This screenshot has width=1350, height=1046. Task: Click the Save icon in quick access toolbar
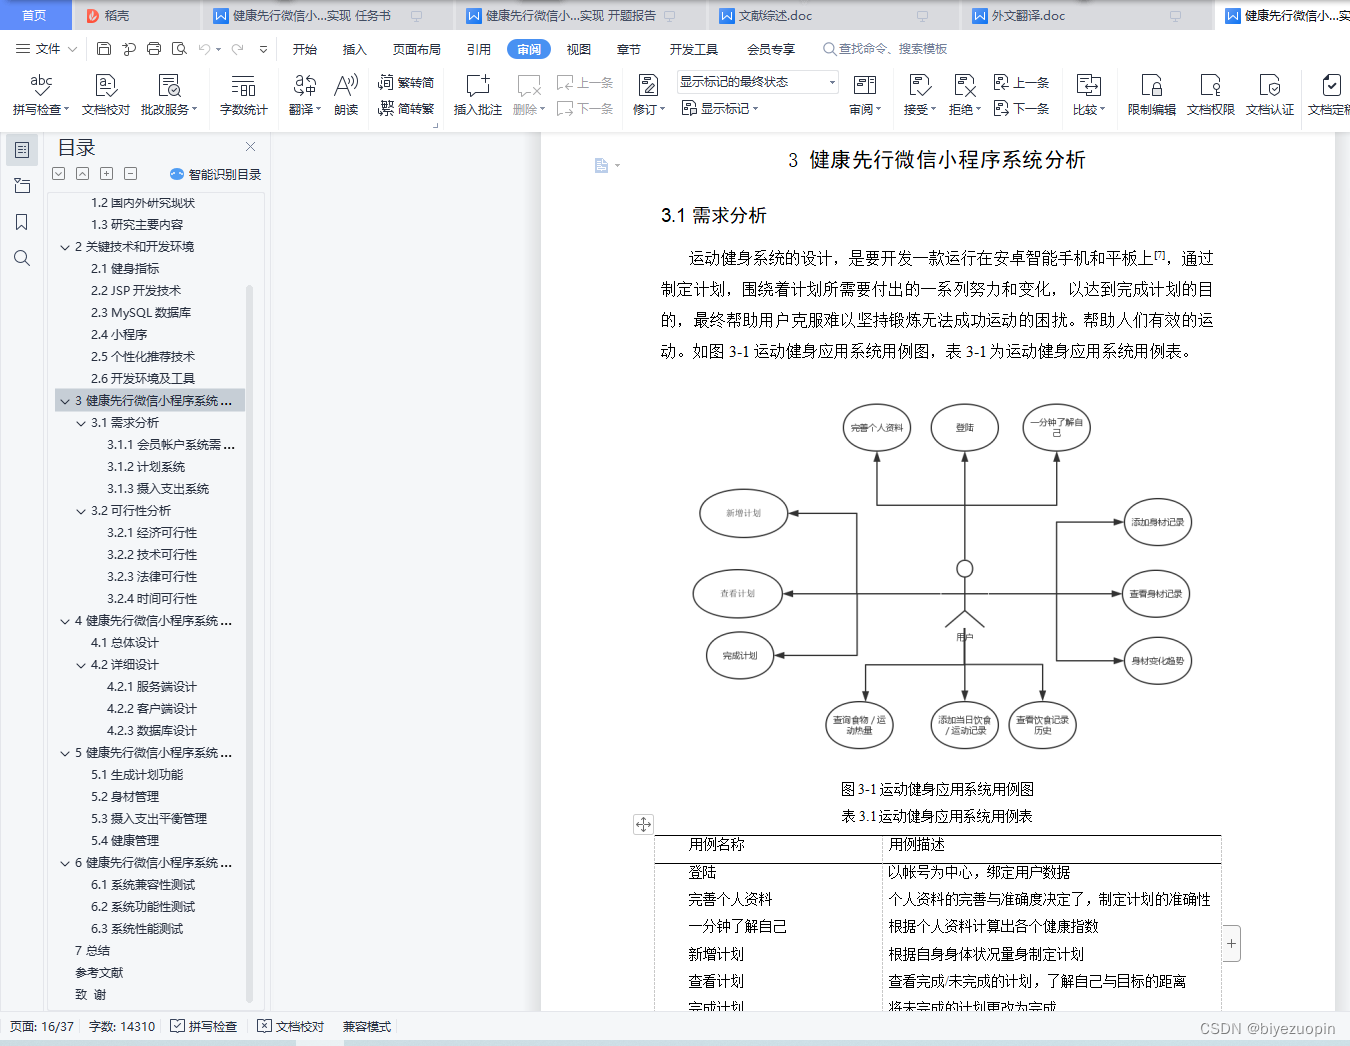pos(104,48)
